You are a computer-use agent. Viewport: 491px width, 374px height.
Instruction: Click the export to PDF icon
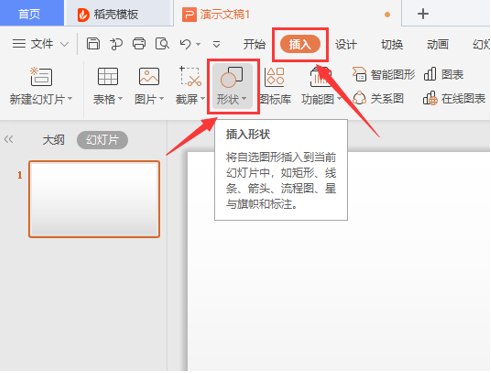pyautogui.click(x=116, y=44)
